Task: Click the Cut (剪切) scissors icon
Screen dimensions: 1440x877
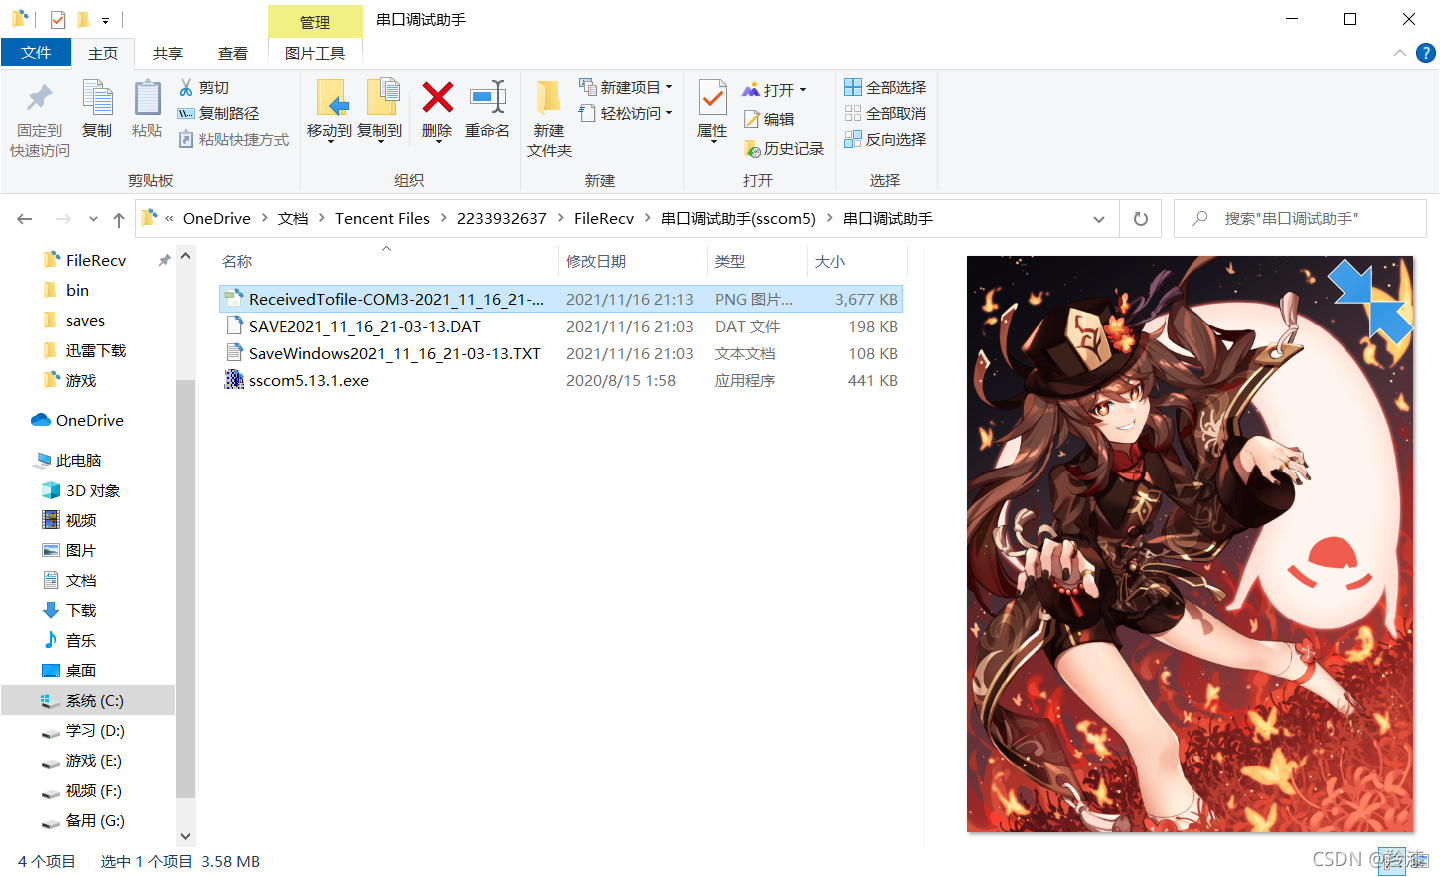Action: pos(186,88)
